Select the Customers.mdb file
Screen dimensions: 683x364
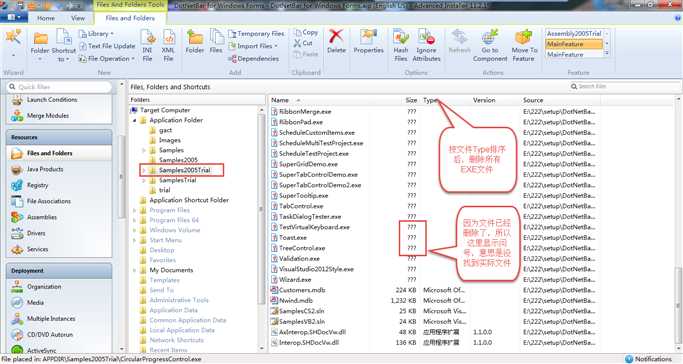coord(302,290)
